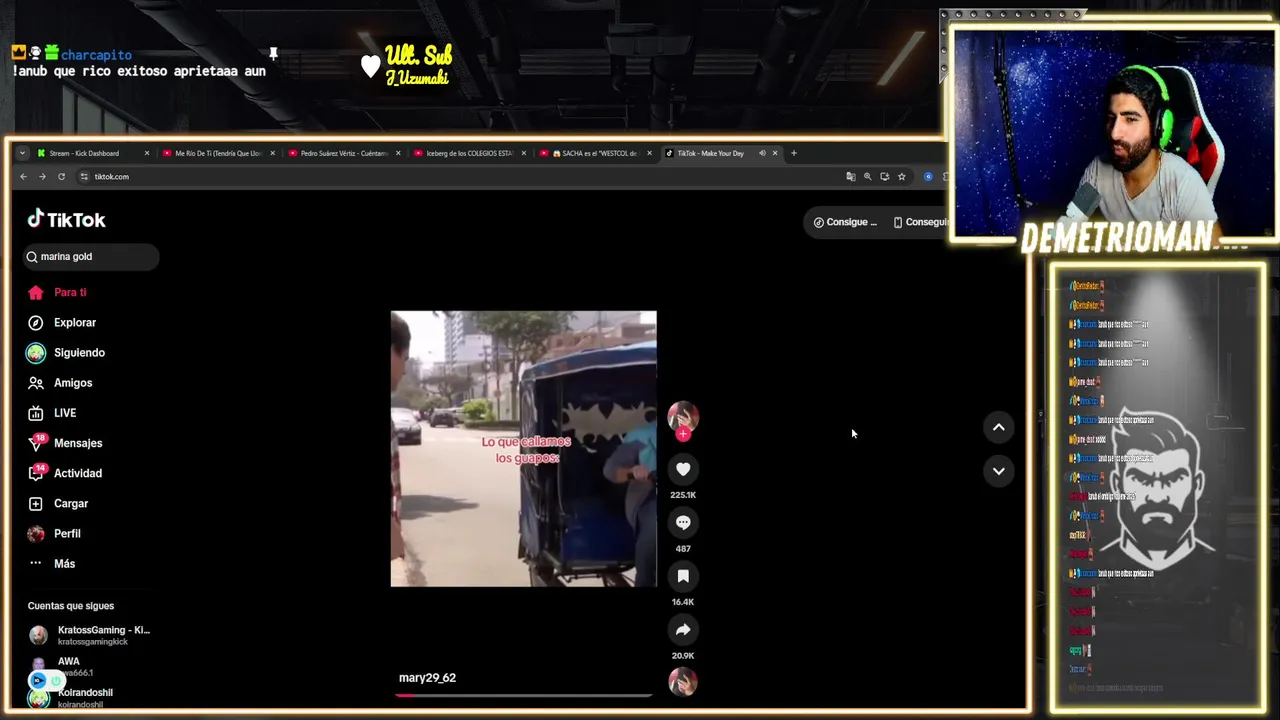1280x720 pixels.
Task: Open the browser profile icon
Action: 928,177
